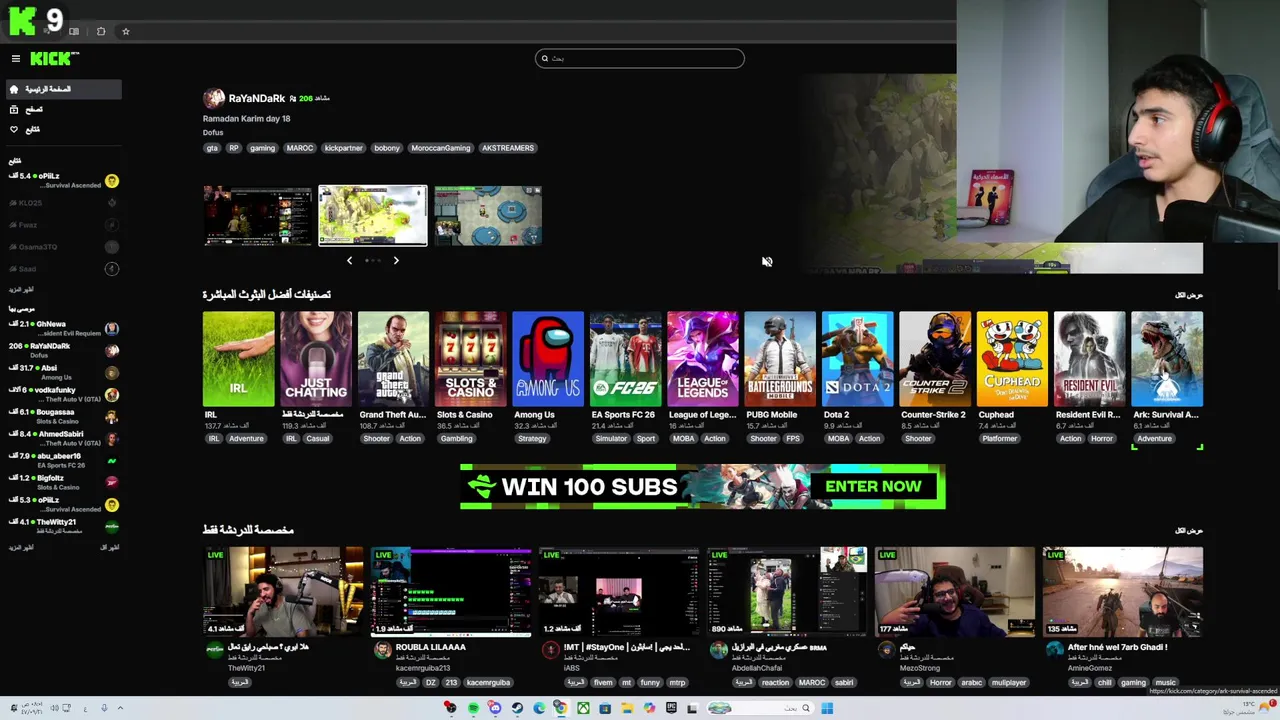This screenshot has width=1280, height=720.
Task: View all chat-only streams link
Action: click(1189, 530)
